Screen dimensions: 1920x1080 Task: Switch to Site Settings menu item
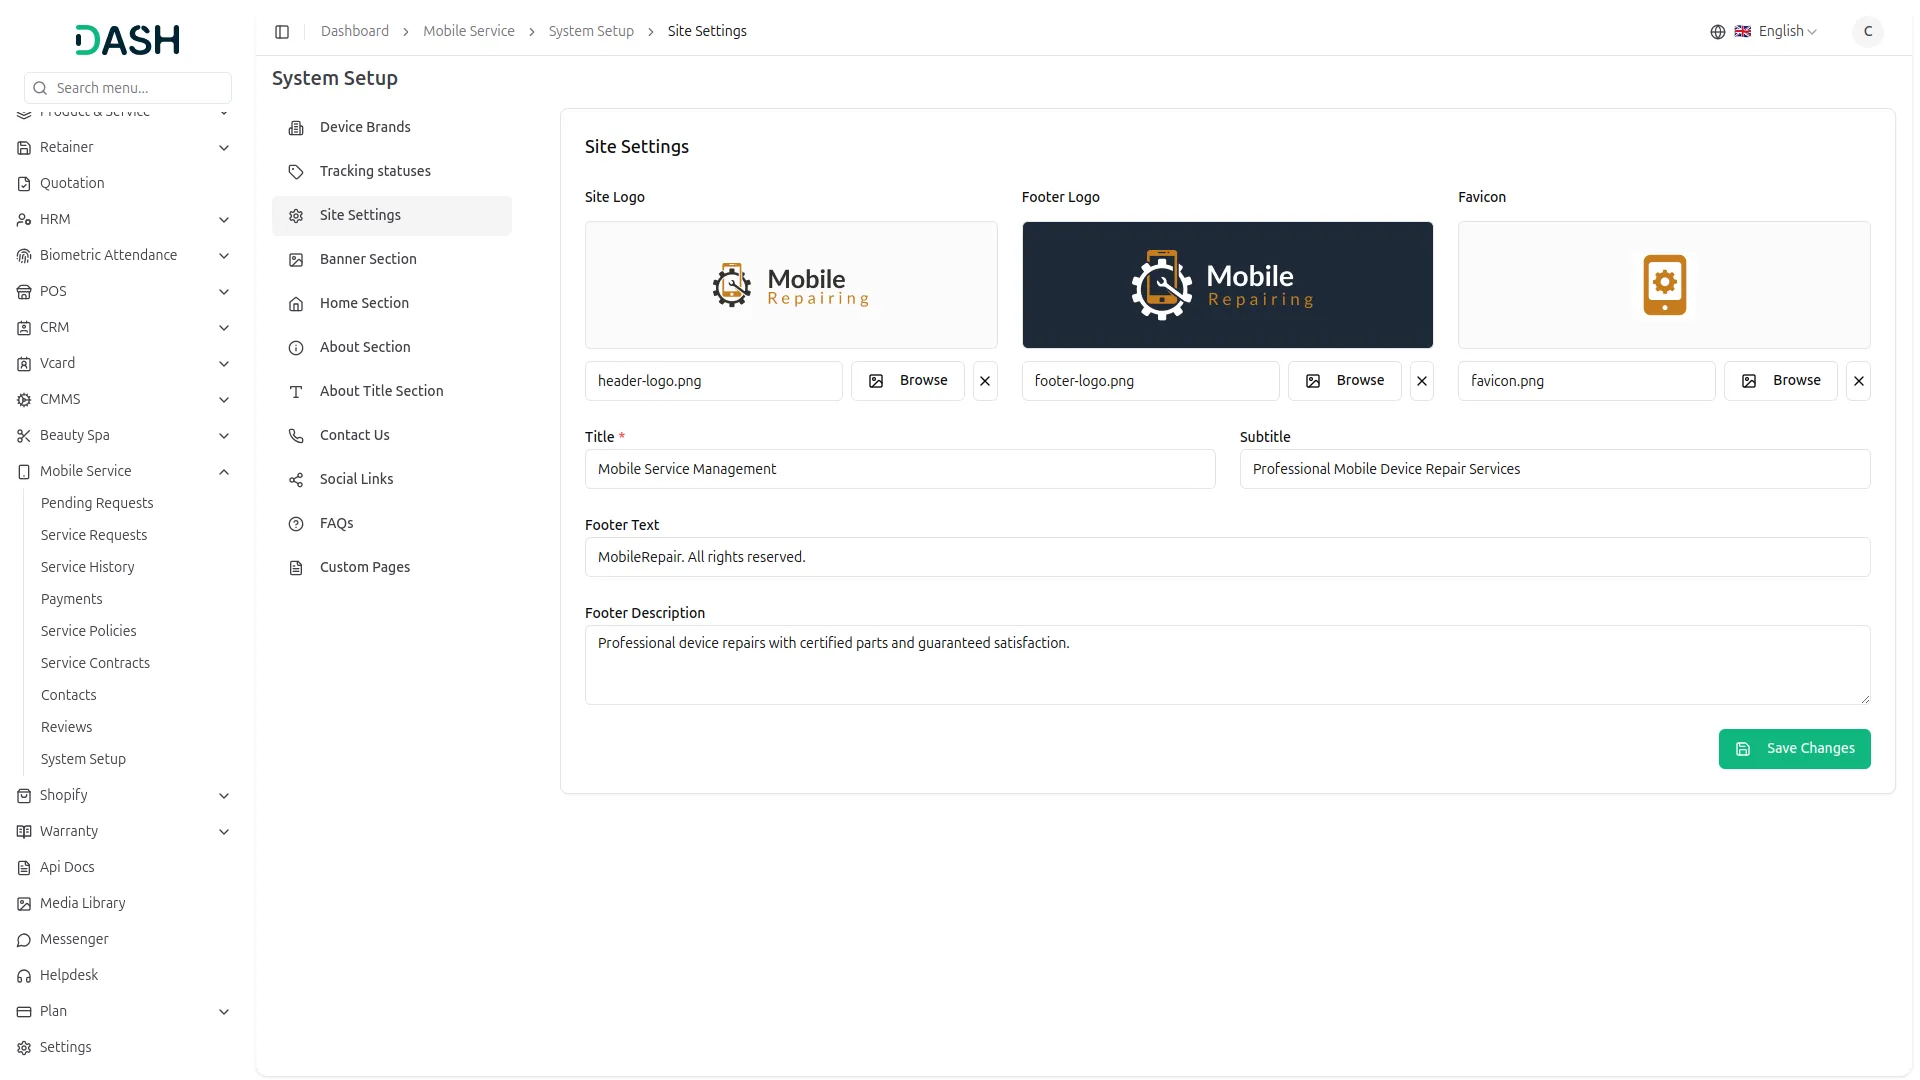360,214
